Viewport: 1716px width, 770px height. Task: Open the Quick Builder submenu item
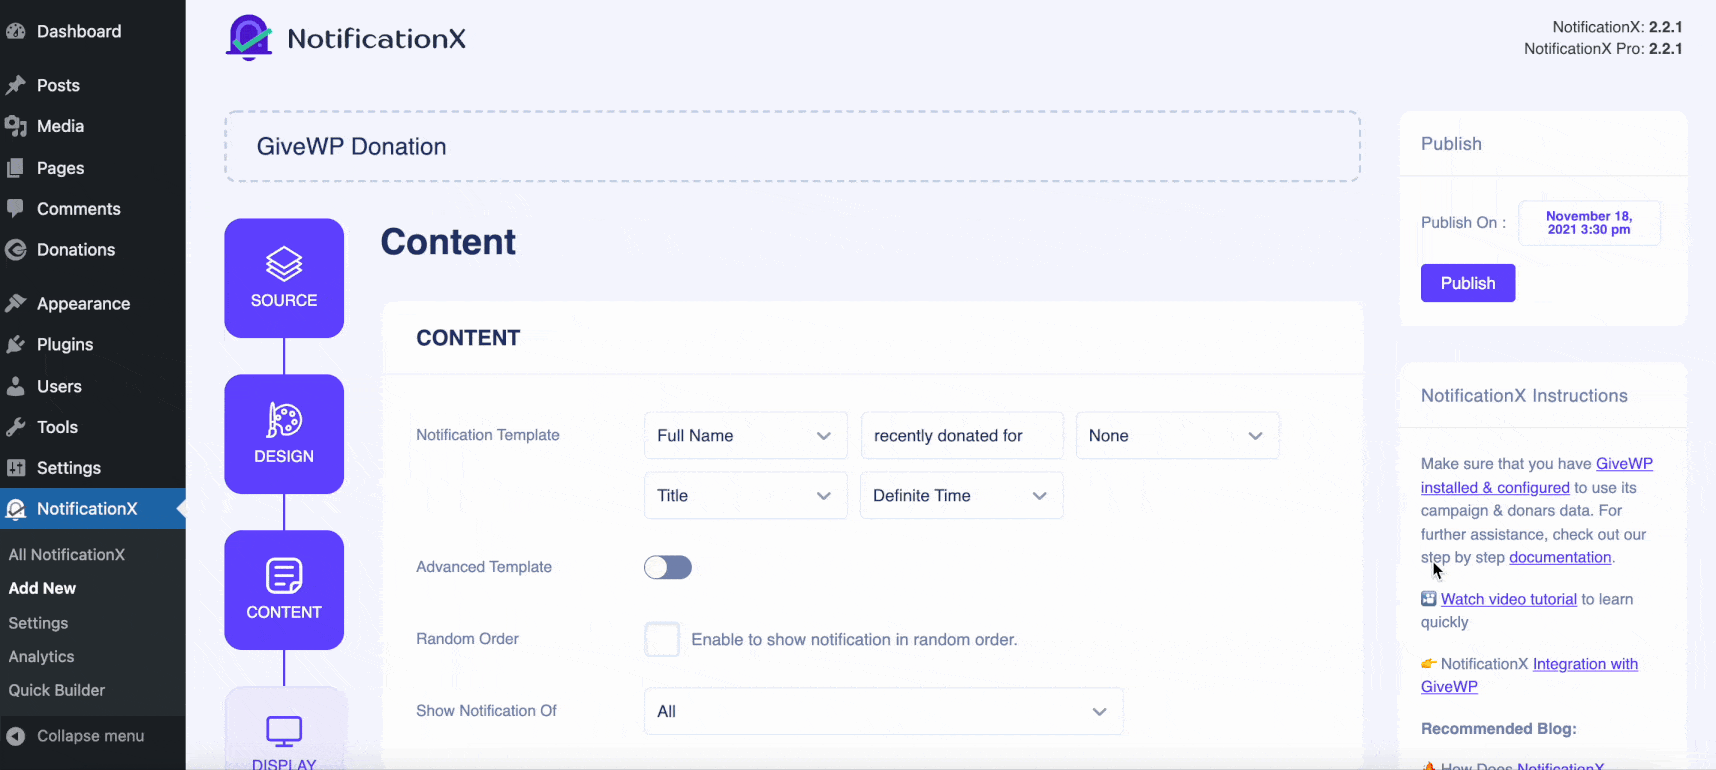pyautogui.click(x=56, y=691)
